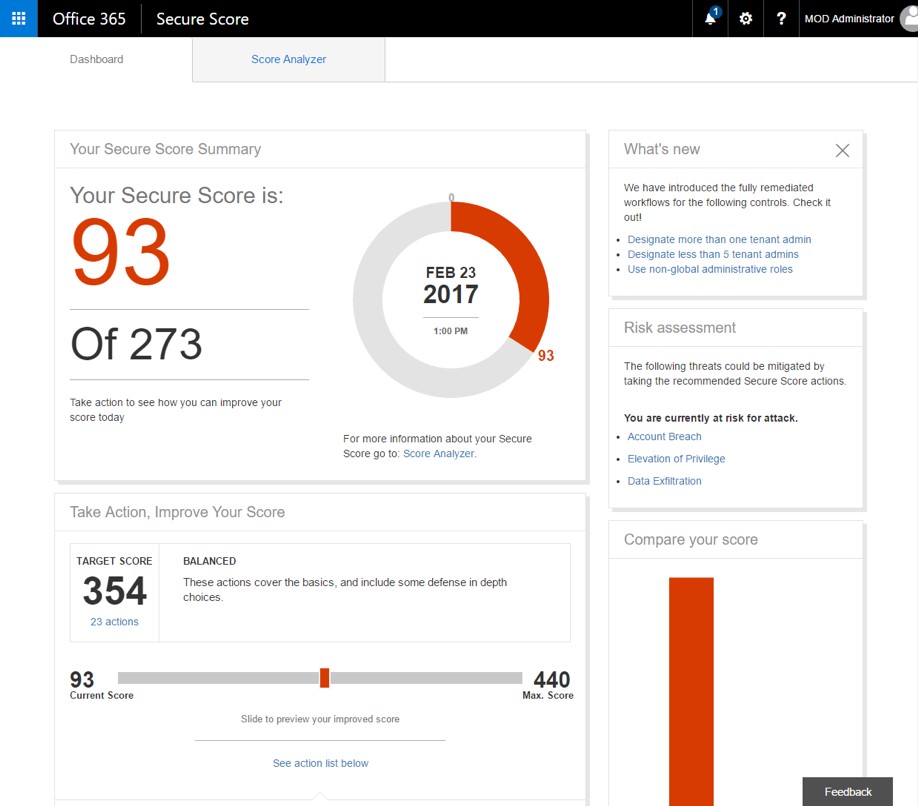
Task: Click the 1:00 PM time in chart
Action: point(450,331)
